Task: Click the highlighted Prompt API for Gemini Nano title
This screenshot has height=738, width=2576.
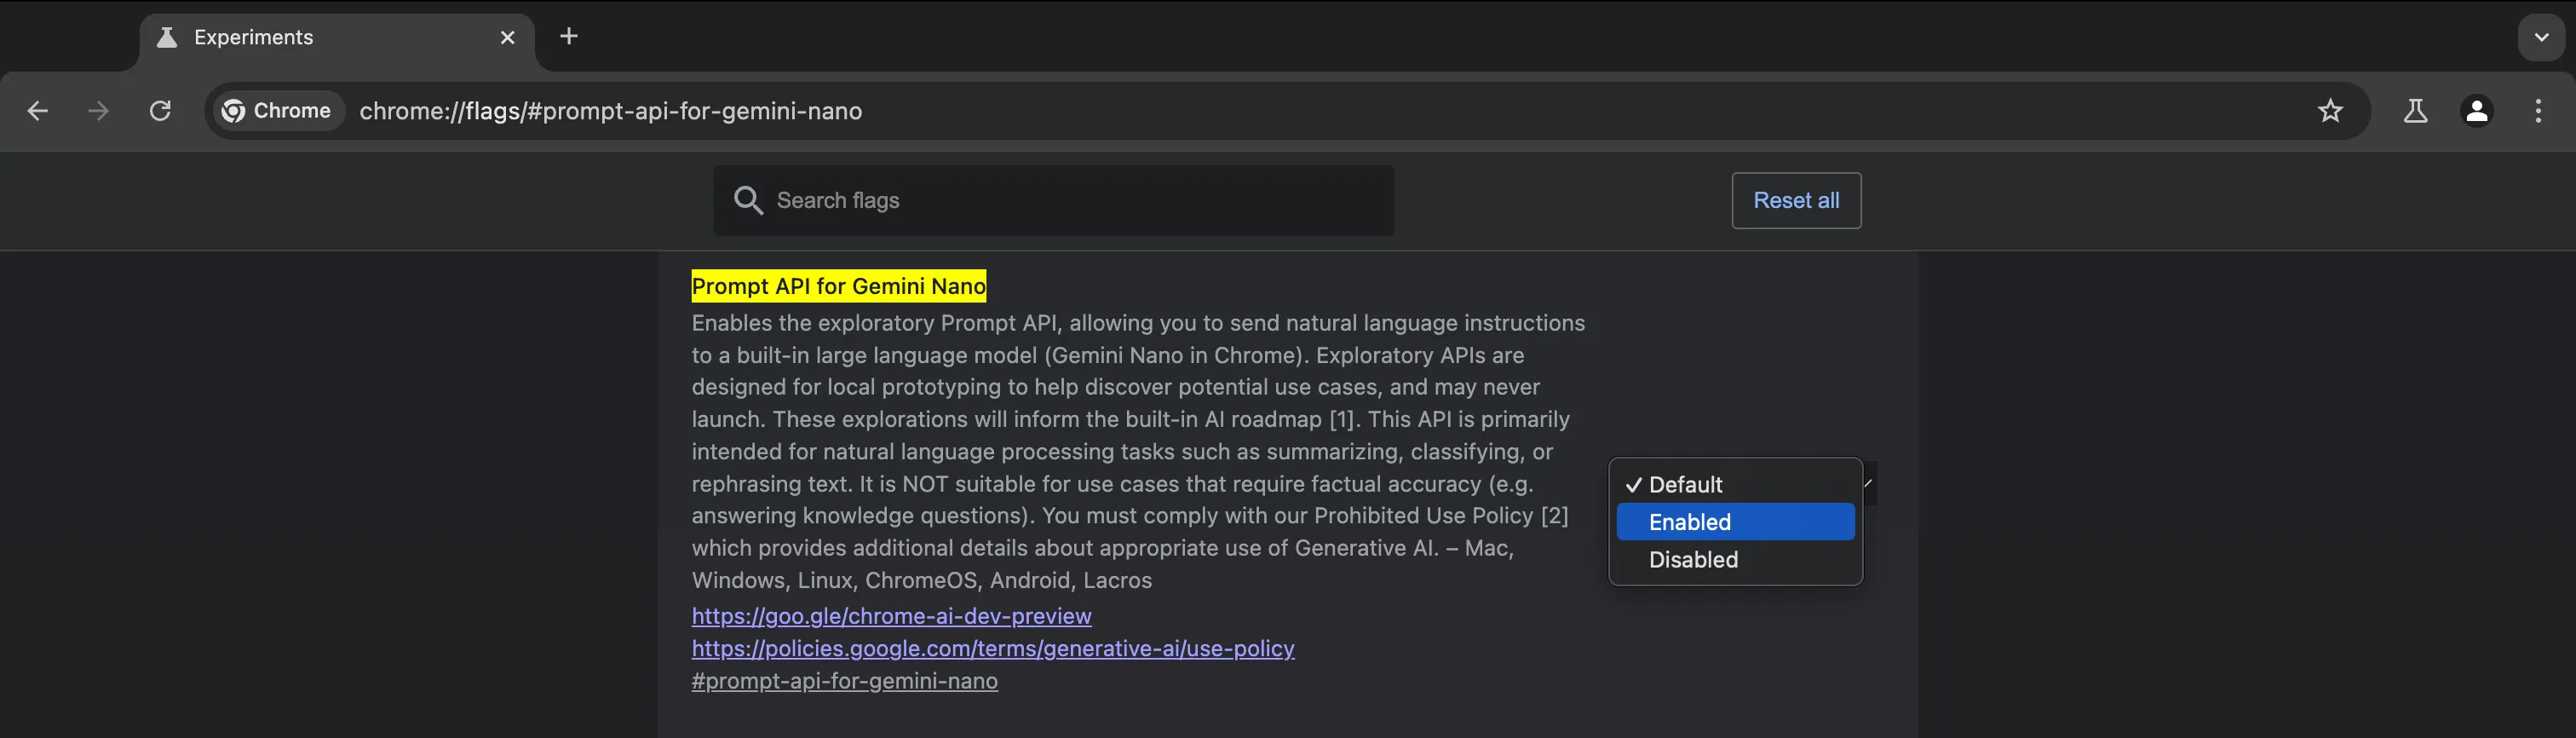Action: coord(838,286)
